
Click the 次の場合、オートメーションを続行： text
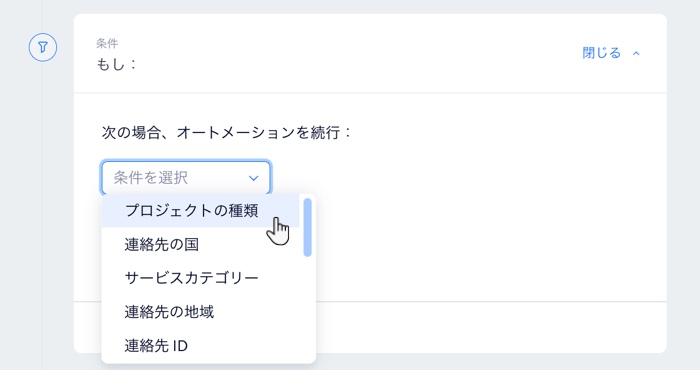coord(227,133)
